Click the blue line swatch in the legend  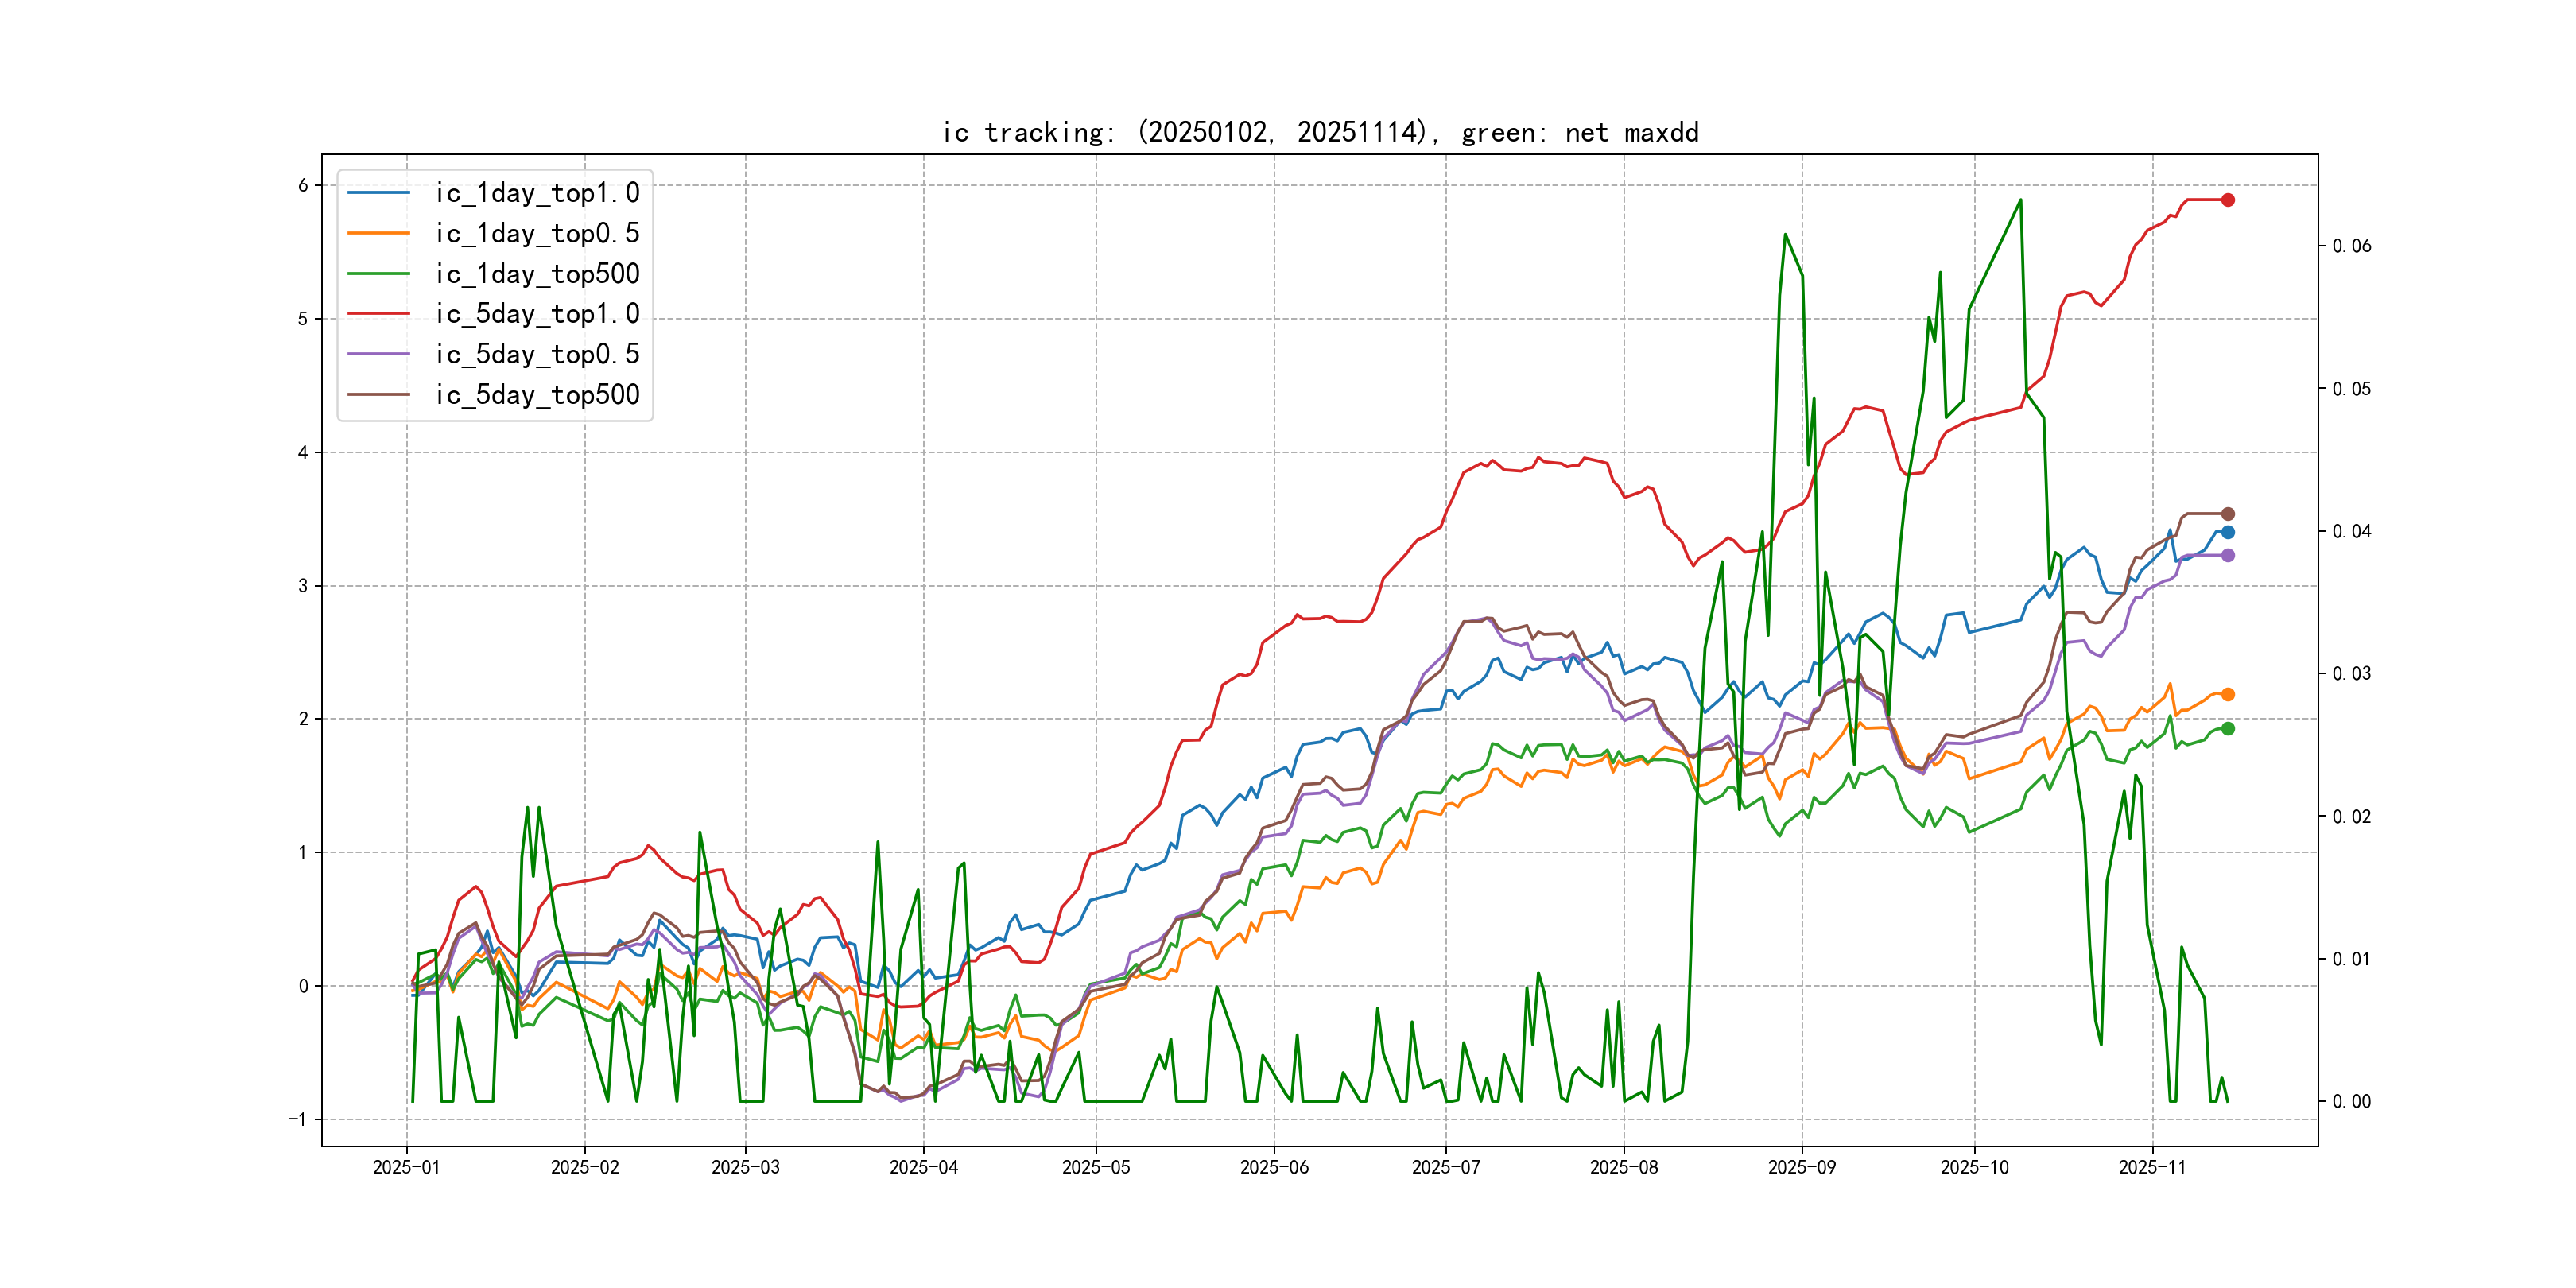(x=378, y=193)
